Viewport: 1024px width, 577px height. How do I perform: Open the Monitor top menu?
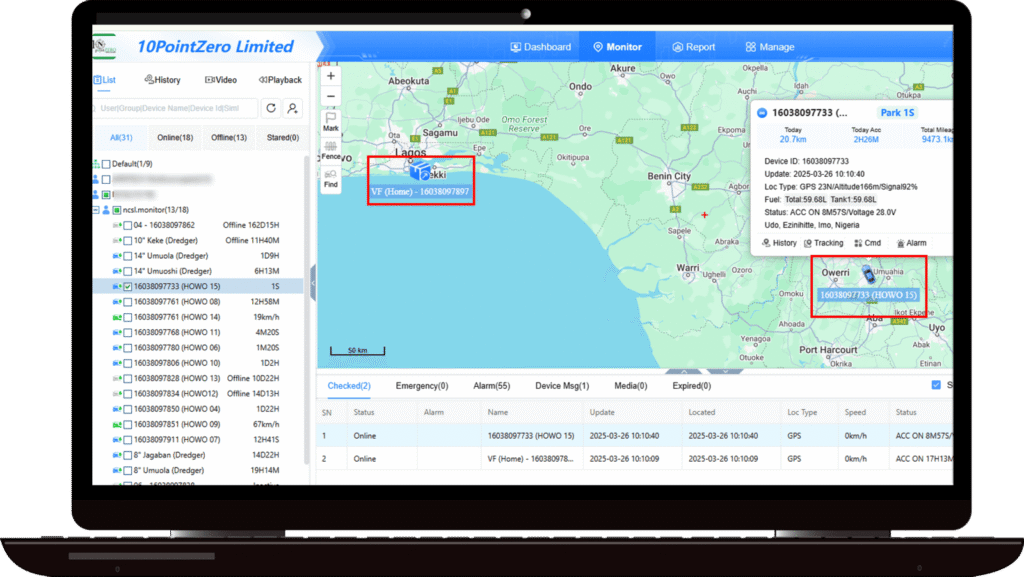(617, 47)
